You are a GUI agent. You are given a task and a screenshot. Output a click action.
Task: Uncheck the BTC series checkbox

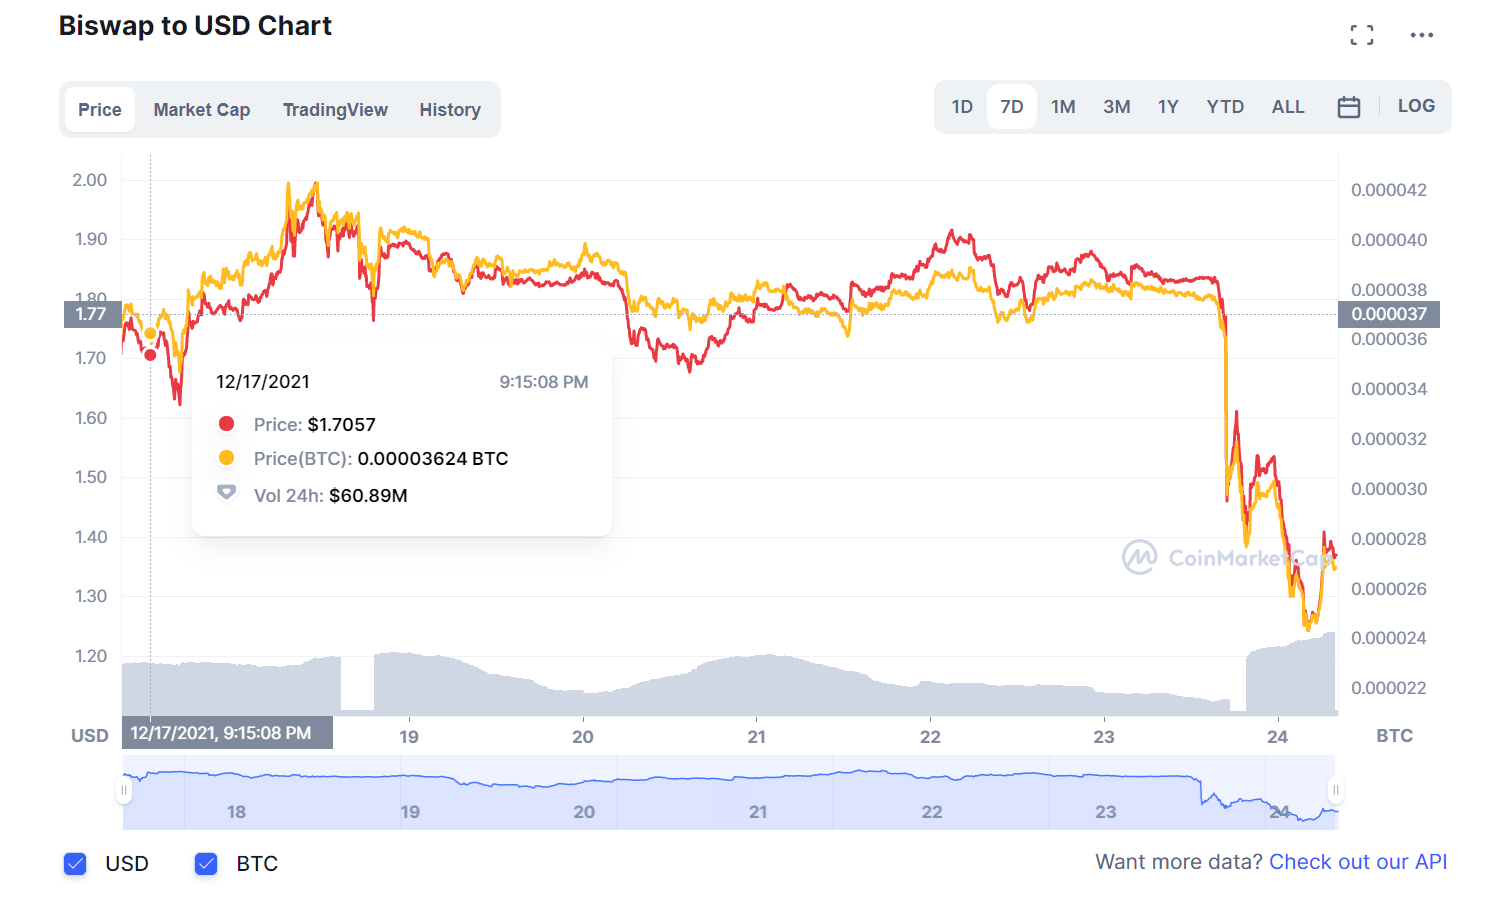coord(206,864)
